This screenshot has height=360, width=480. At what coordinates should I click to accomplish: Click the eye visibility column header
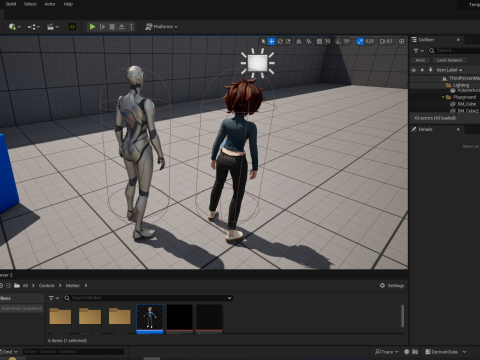[414, 70]
